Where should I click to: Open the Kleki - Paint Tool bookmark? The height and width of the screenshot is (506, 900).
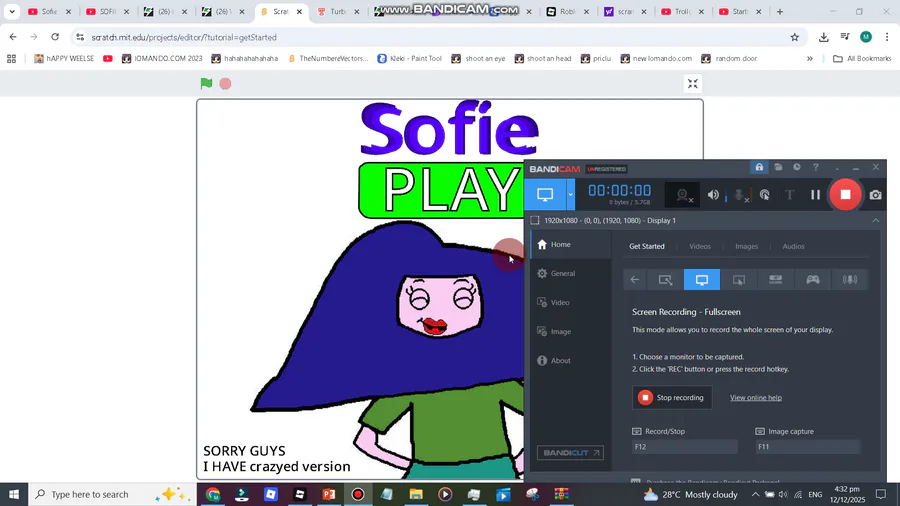click(x=410, y=59)
